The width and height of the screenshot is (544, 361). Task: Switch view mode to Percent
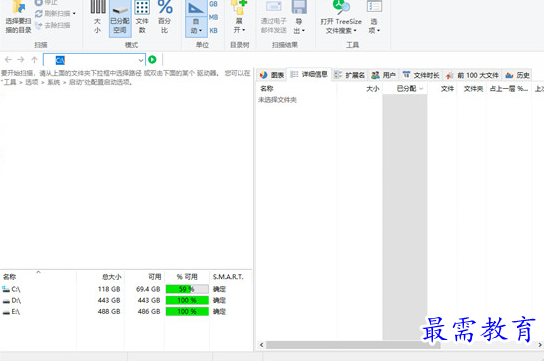pyautogui.click(x=164, y=17)
